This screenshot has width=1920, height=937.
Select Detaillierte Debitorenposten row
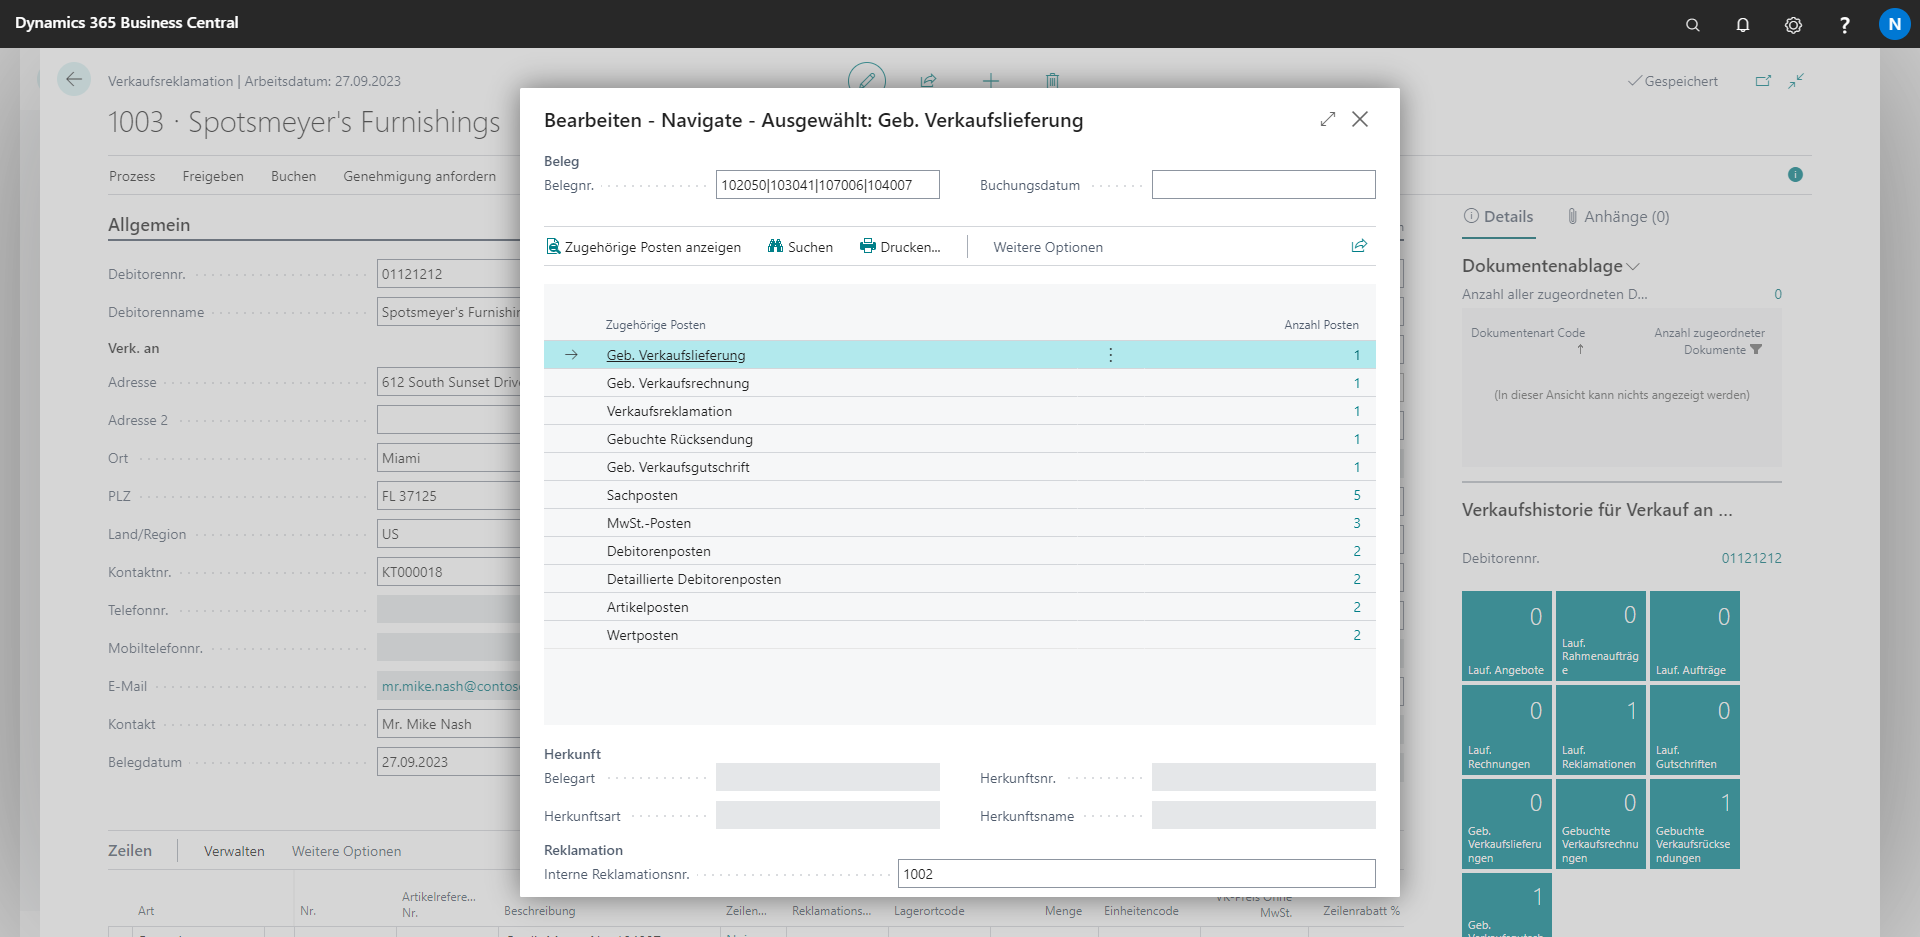960,579
